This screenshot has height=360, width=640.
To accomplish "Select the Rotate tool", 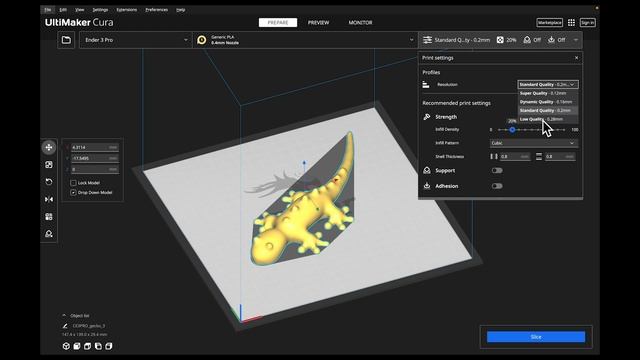I will coord(49,182).
